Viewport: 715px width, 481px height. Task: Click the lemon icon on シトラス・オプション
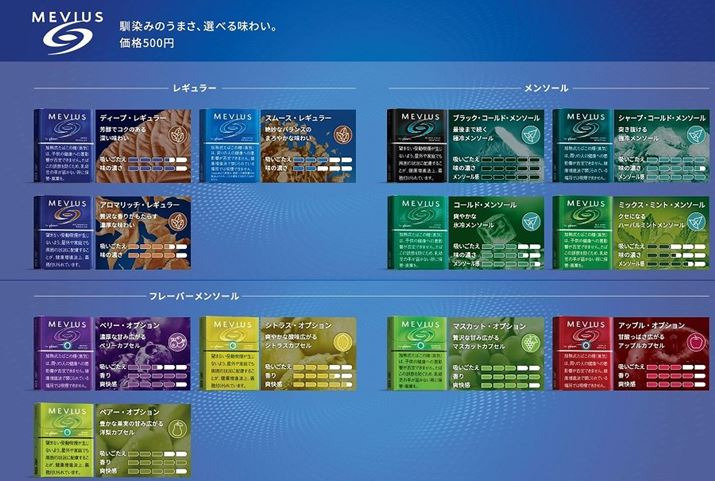(342, 342)
